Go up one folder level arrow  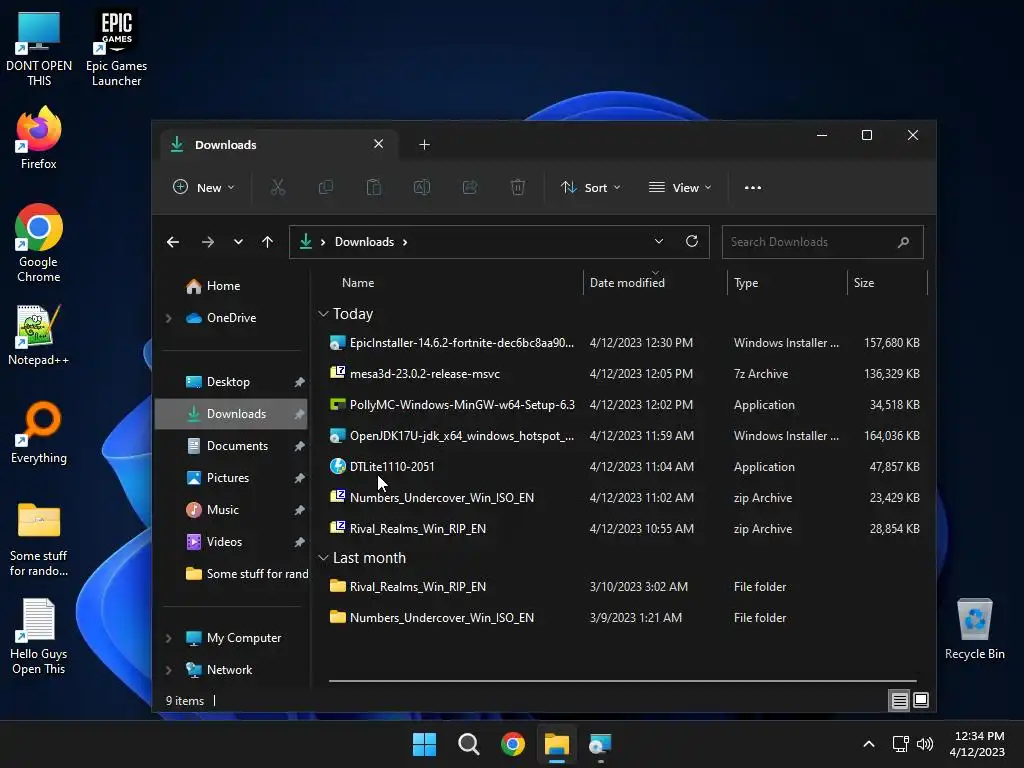(x=267, y=242)
